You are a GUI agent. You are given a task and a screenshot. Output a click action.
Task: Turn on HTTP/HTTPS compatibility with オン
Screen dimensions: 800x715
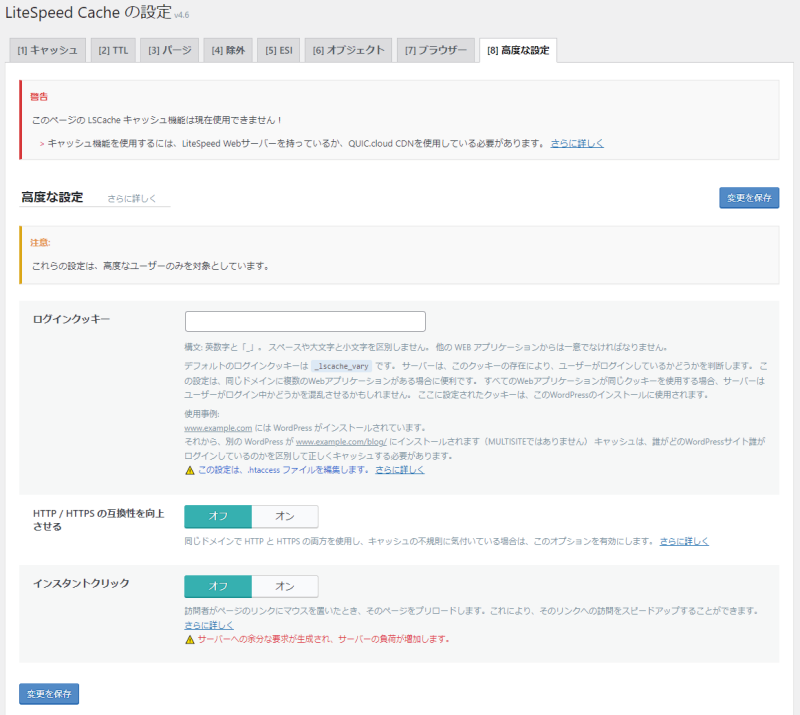285,516
